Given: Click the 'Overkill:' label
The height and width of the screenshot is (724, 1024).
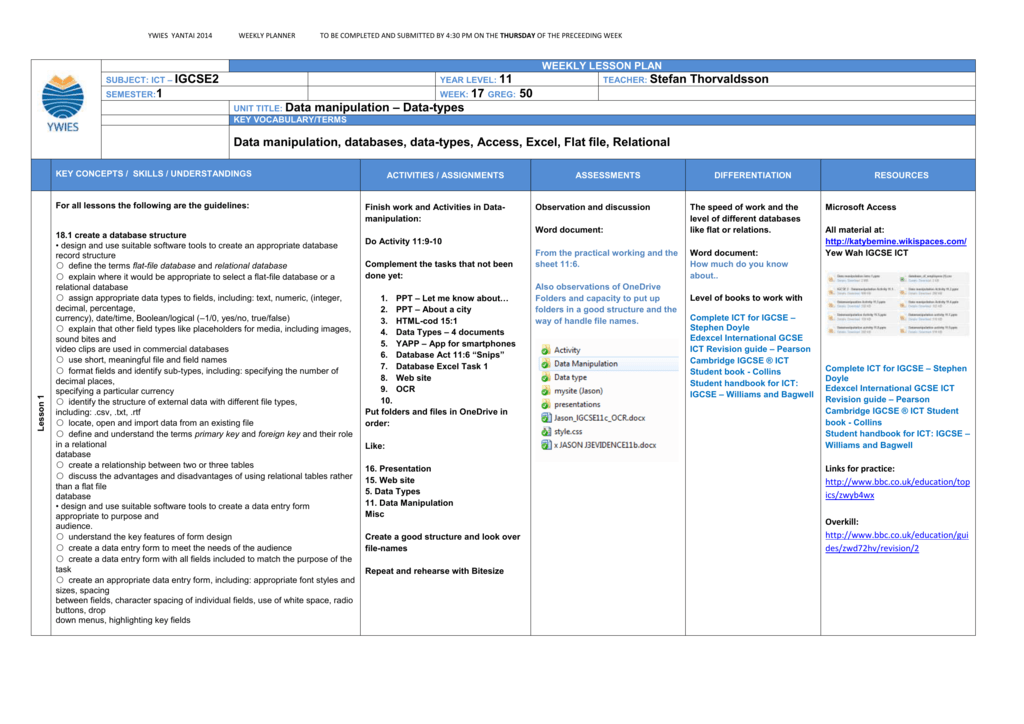Looking at the screenshot, I should point(841,522).
